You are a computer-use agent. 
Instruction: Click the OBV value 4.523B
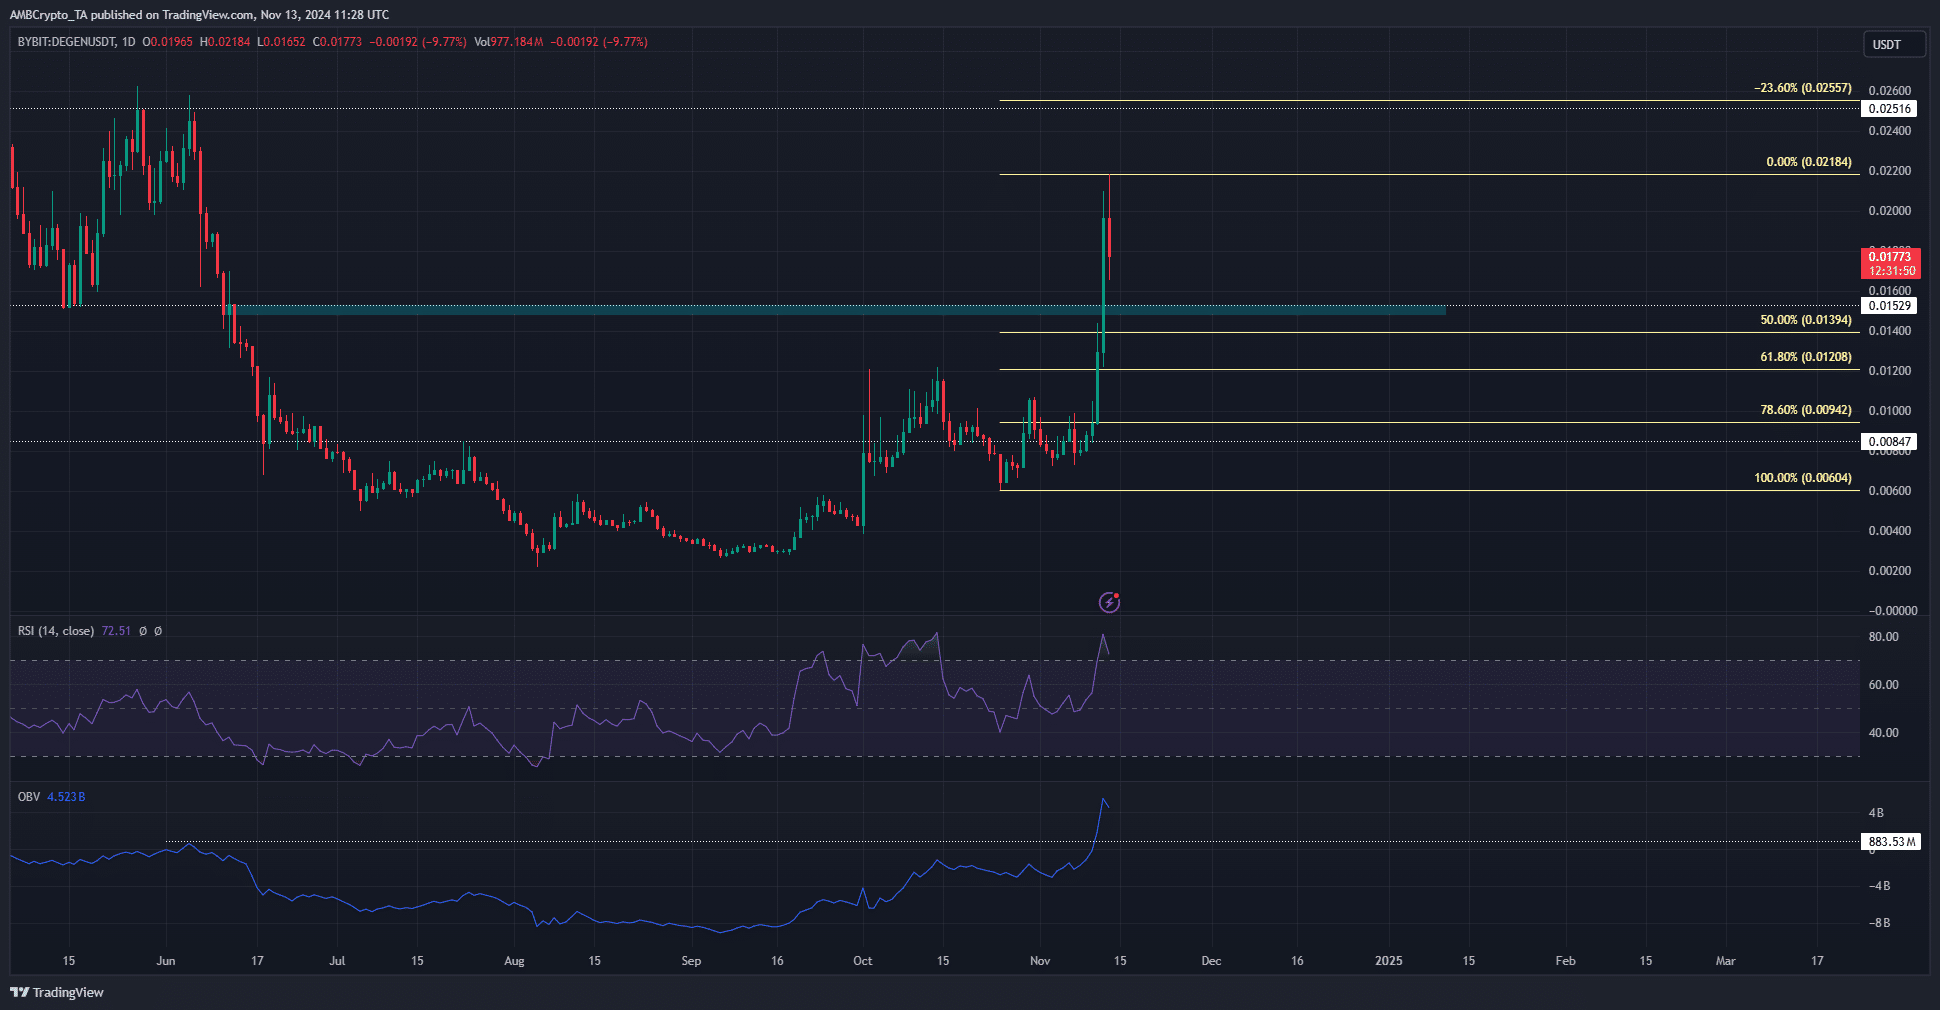pos(66,797)
